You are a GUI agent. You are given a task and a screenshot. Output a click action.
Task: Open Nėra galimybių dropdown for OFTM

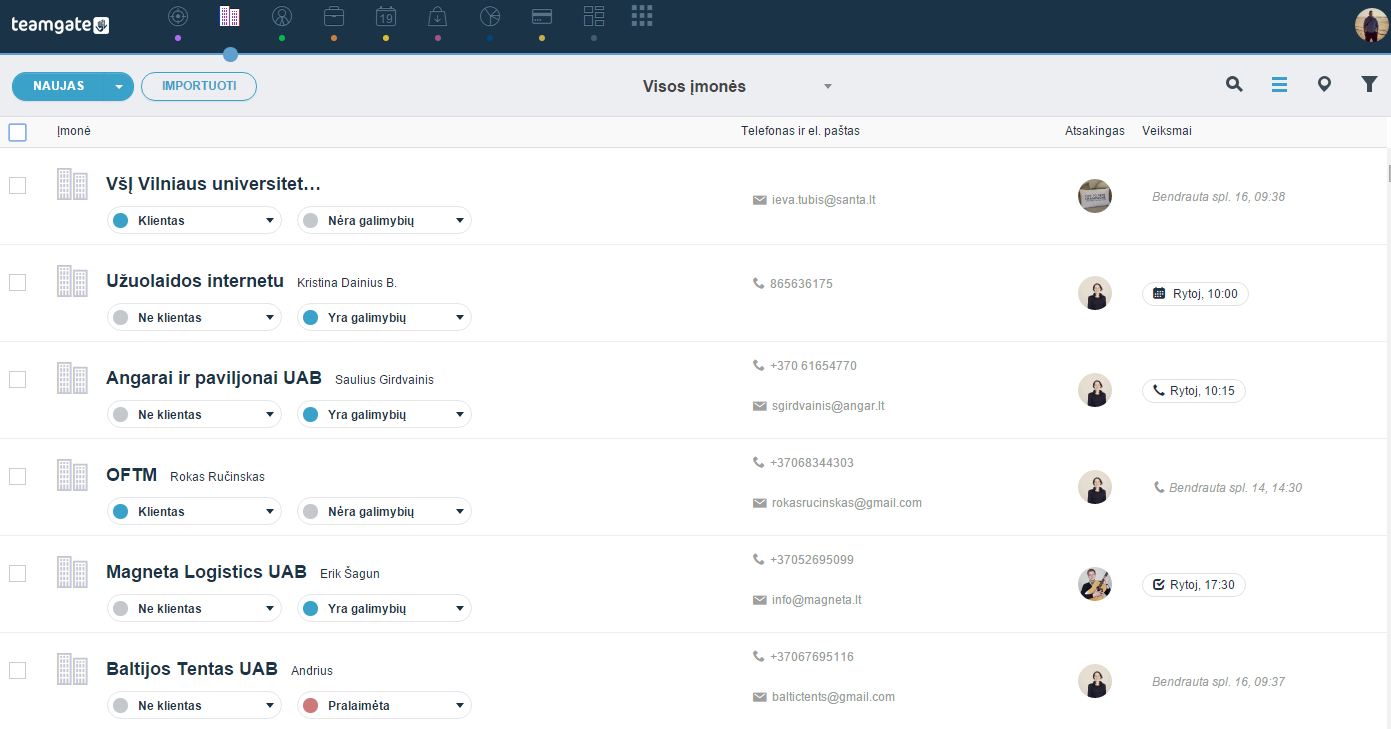click(384, 511)
